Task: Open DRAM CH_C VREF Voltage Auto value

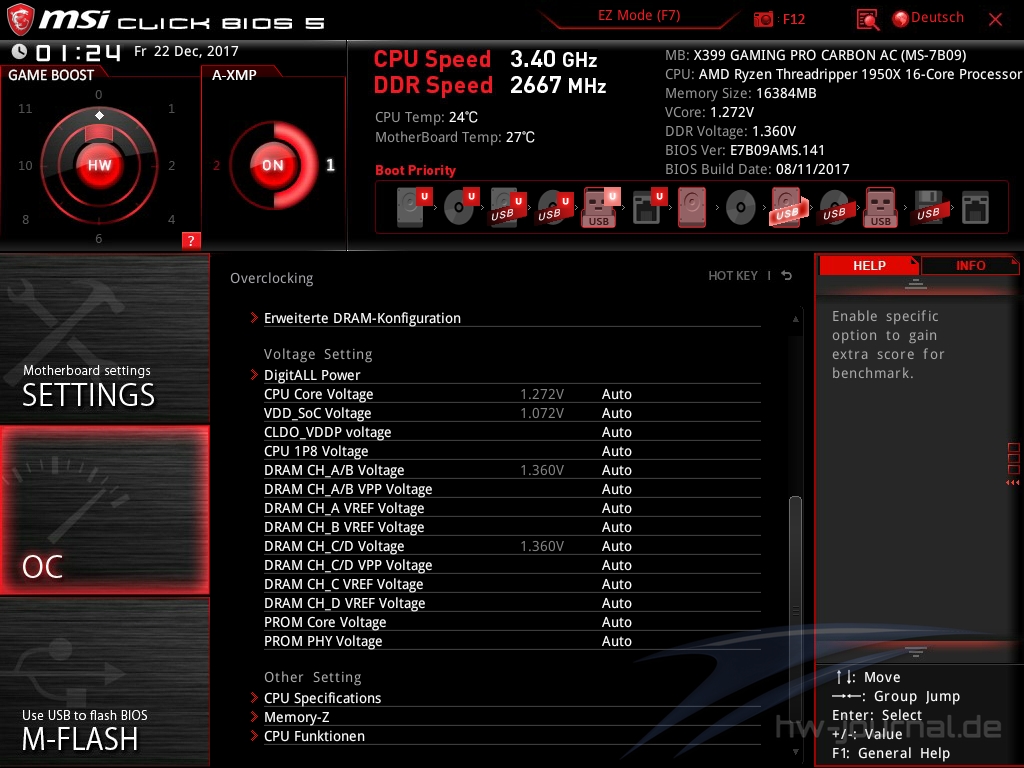Action: click(x=616, y=583)
